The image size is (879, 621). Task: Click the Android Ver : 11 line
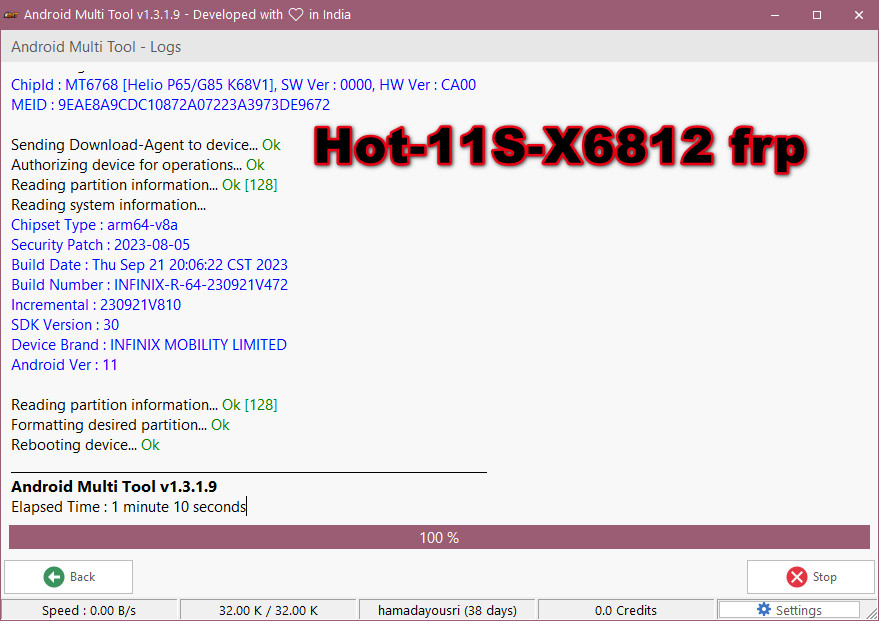pyautogui.click(x=64, y=365)
